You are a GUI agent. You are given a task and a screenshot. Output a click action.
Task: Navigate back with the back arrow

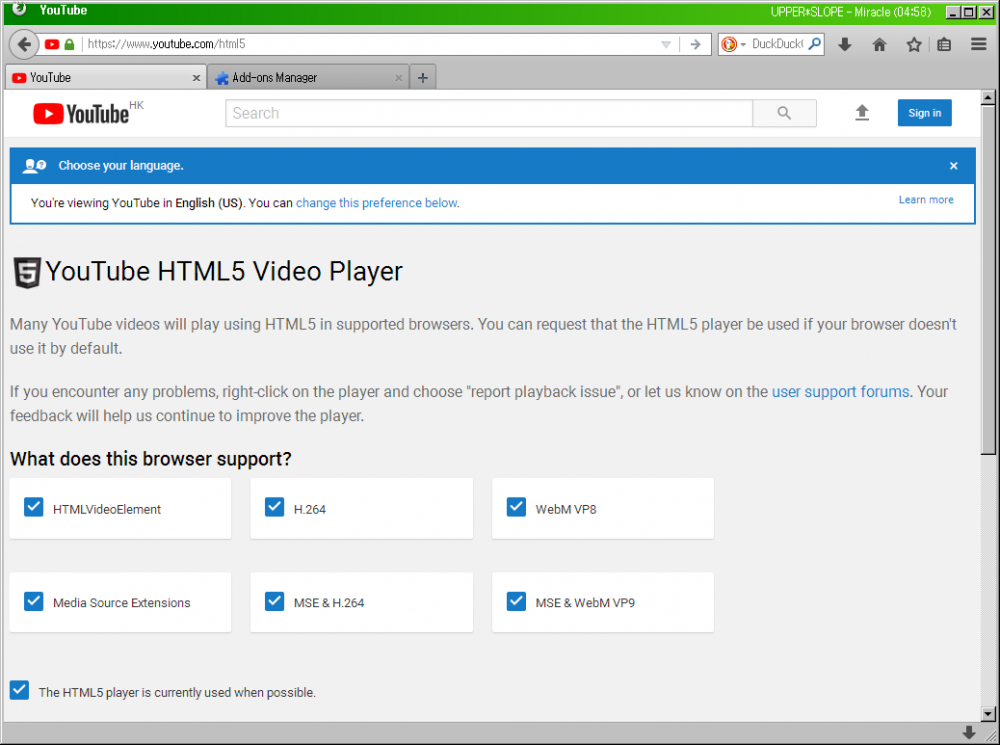click(x=22, y=44)
